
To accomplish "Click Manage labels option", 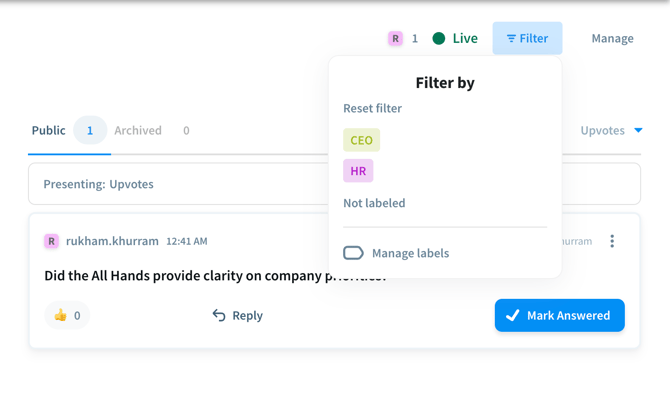I will [410, 253].
